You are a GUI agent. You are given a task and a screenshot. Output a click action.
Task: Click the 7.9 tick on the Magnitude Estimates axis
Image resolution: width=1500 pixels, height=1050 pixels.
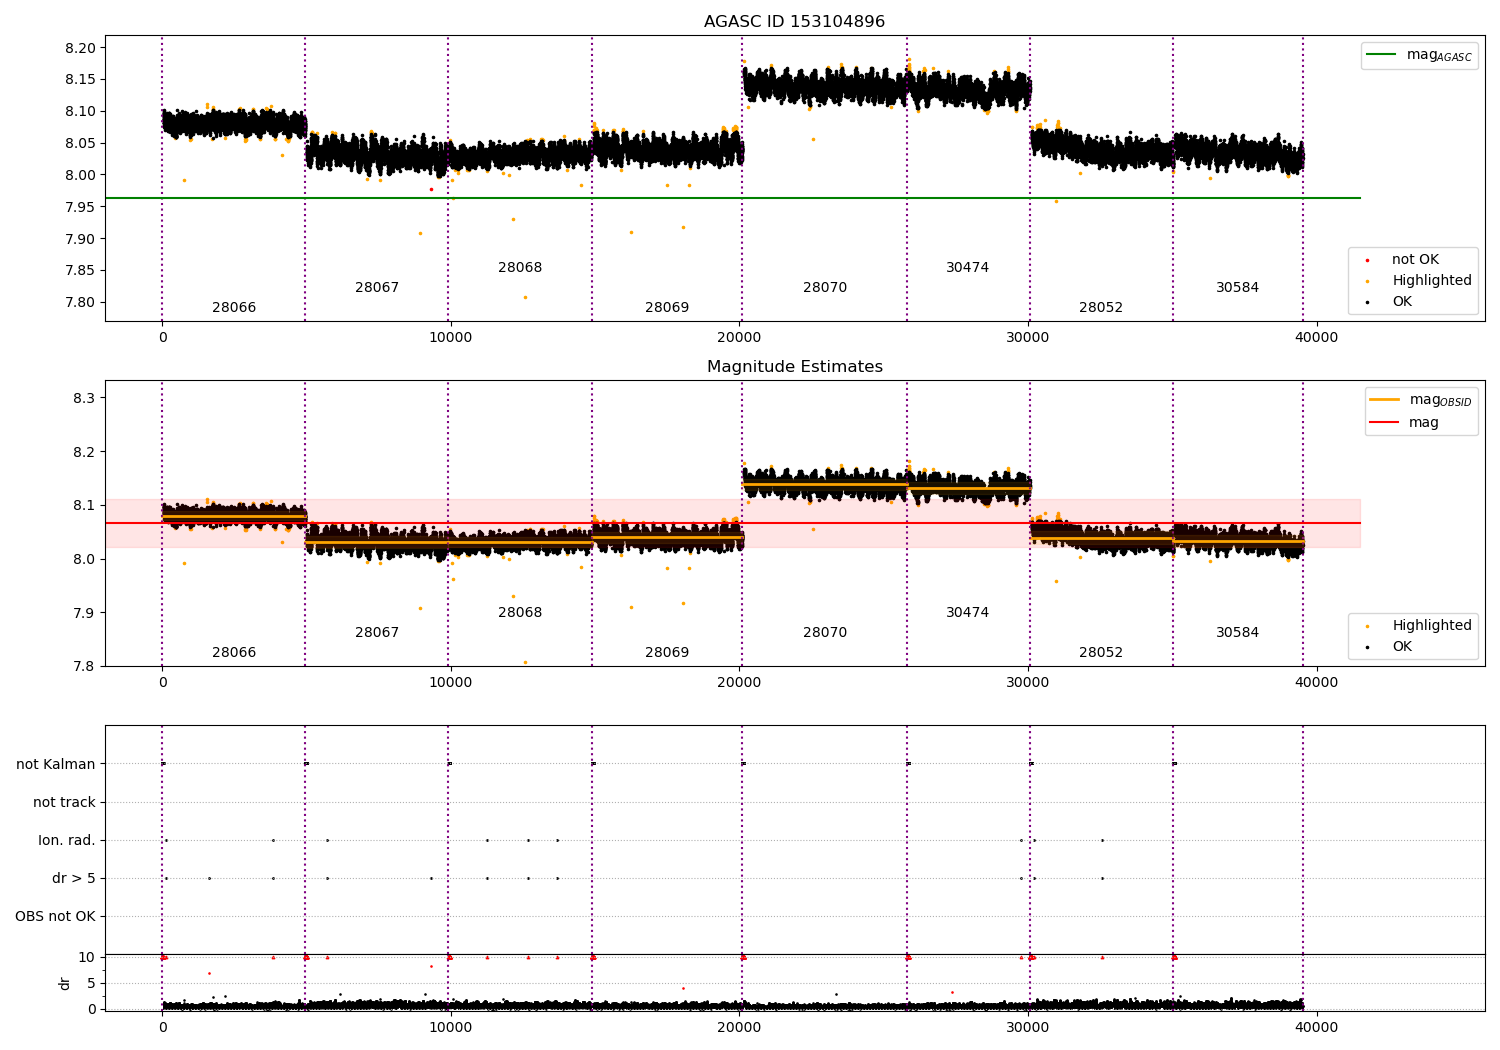84,613
